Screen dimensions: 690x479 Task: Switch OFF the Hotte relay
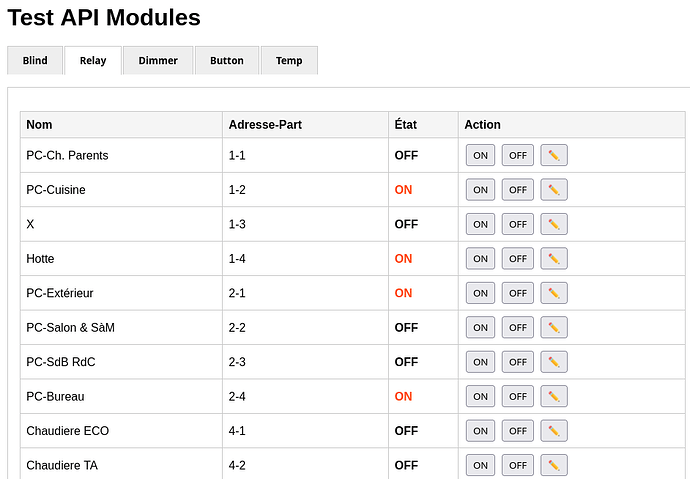(x=518, y=259)
